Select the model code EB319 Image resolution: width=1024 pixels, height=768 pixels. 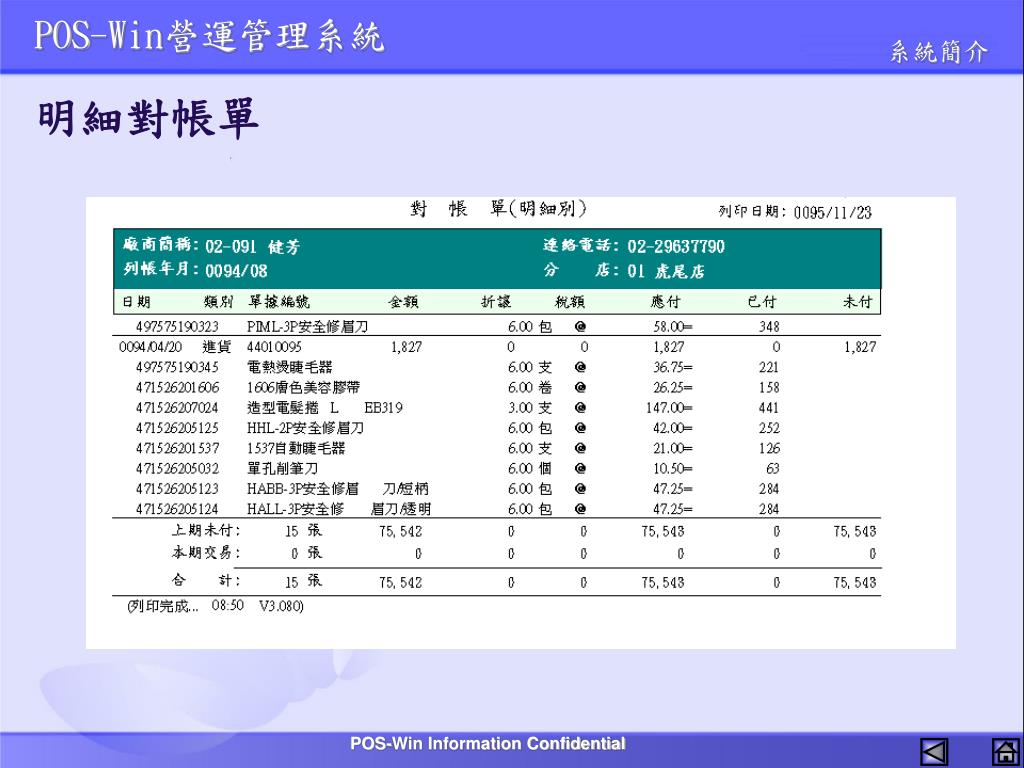pyautogui.click(x=383, y=408)
